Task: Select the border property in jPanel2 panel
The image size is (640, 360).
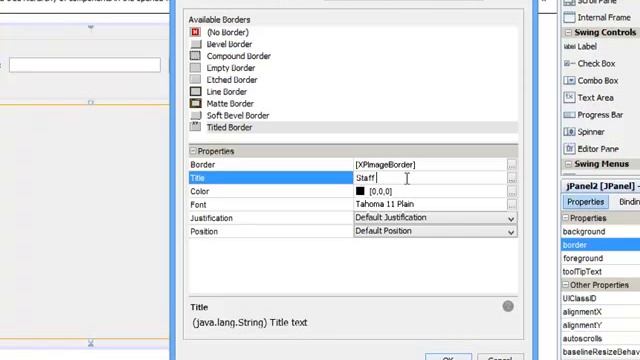Action: [x=600, y=245]
